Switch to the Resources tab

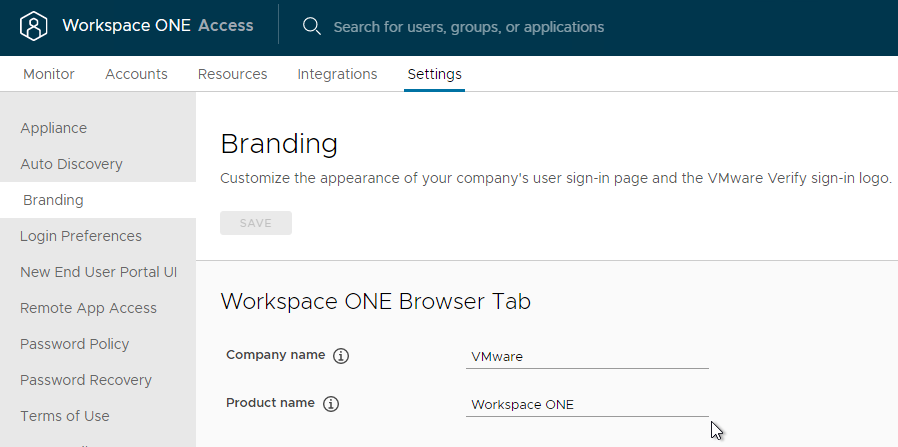point(233,74)
